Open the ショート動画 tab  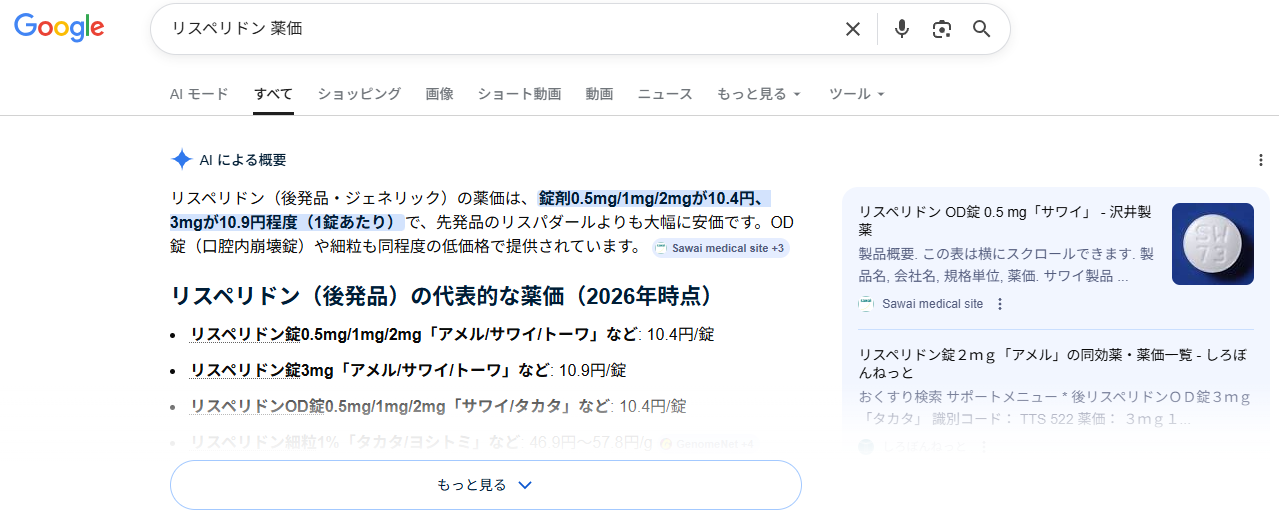click(519, 94)
